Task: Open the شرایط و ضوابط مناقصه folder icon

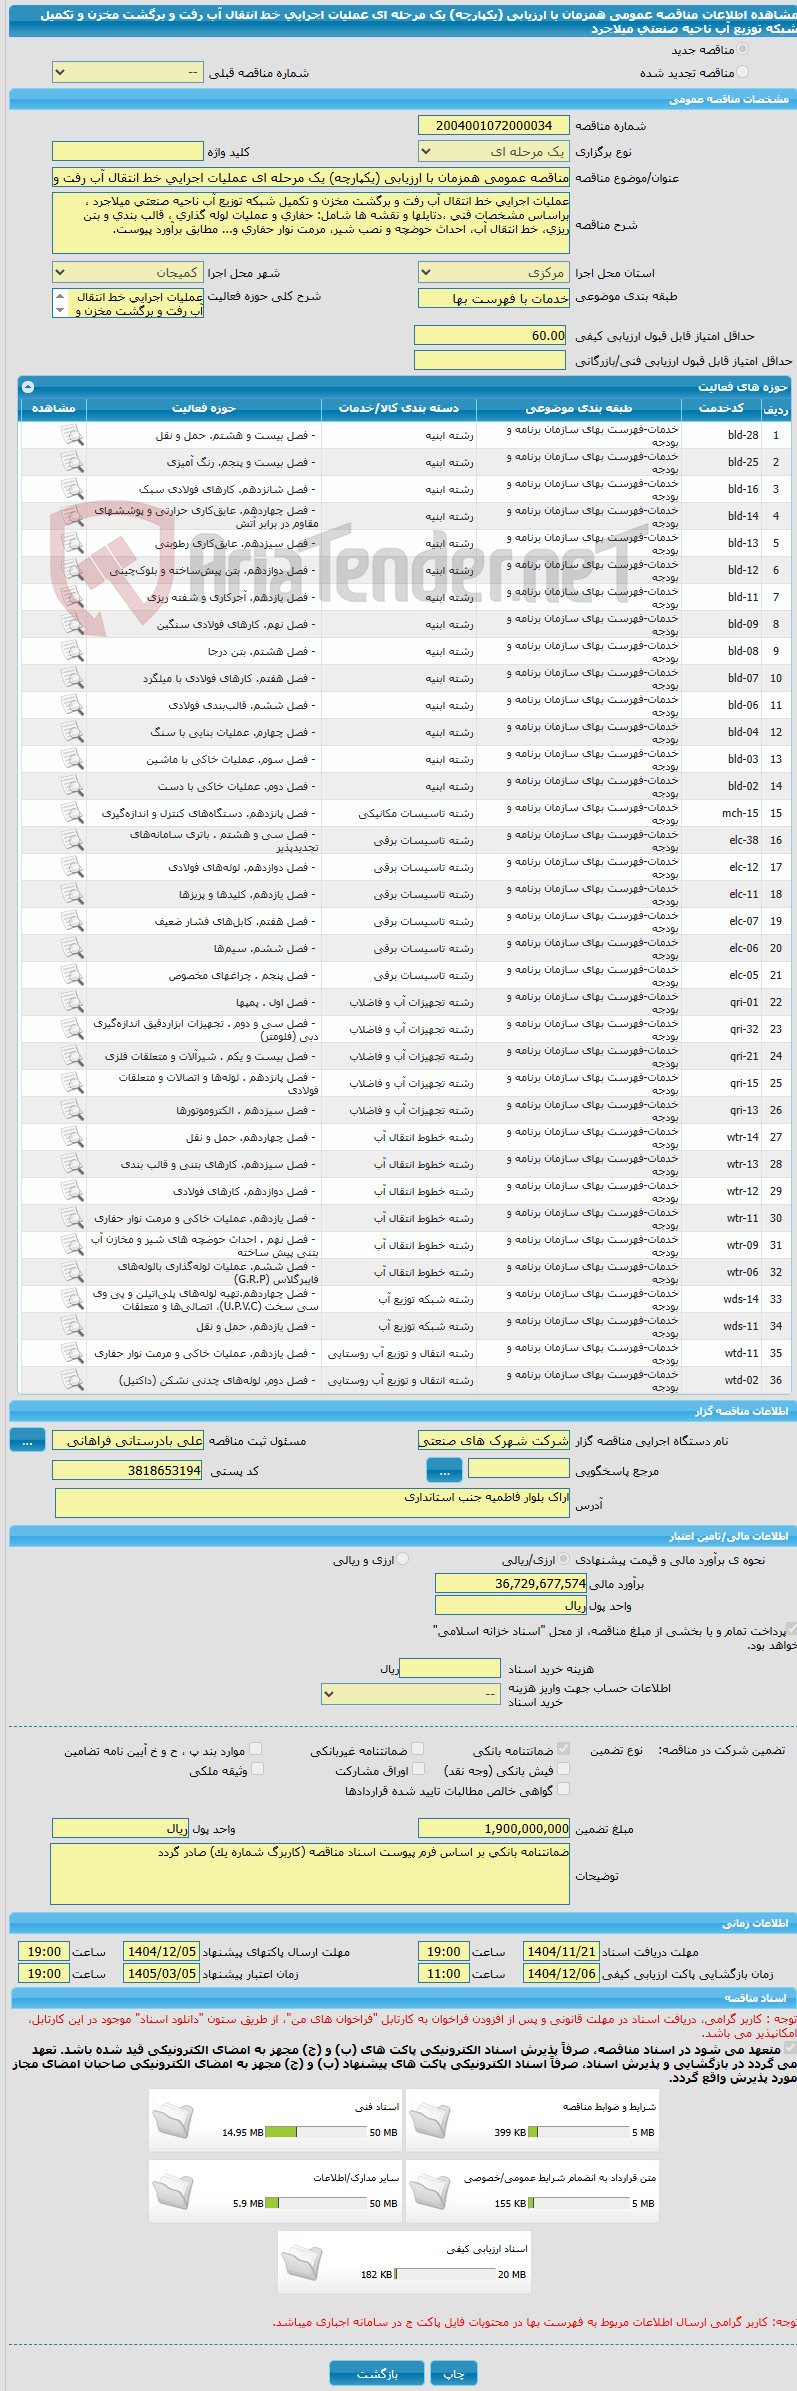Action: tap(430, 2120)
